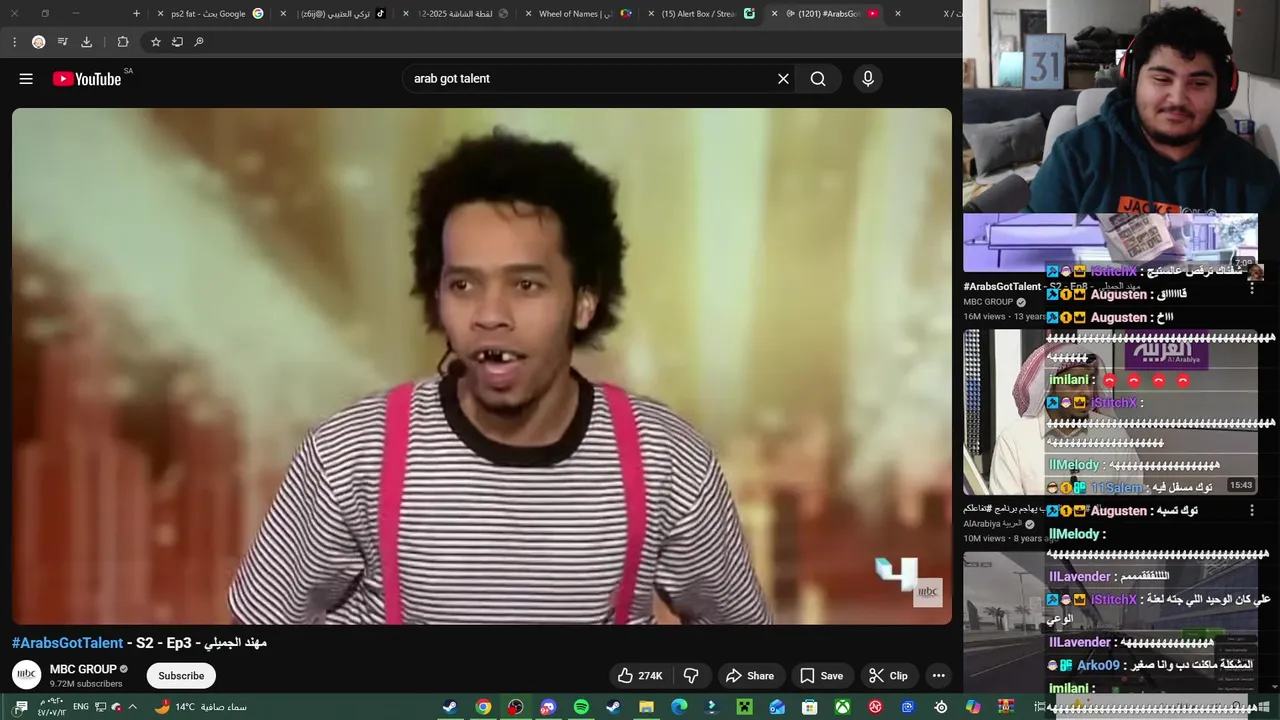
Task: Launch Minecraft from the taskbar
Action: click(x=744, y=707)
